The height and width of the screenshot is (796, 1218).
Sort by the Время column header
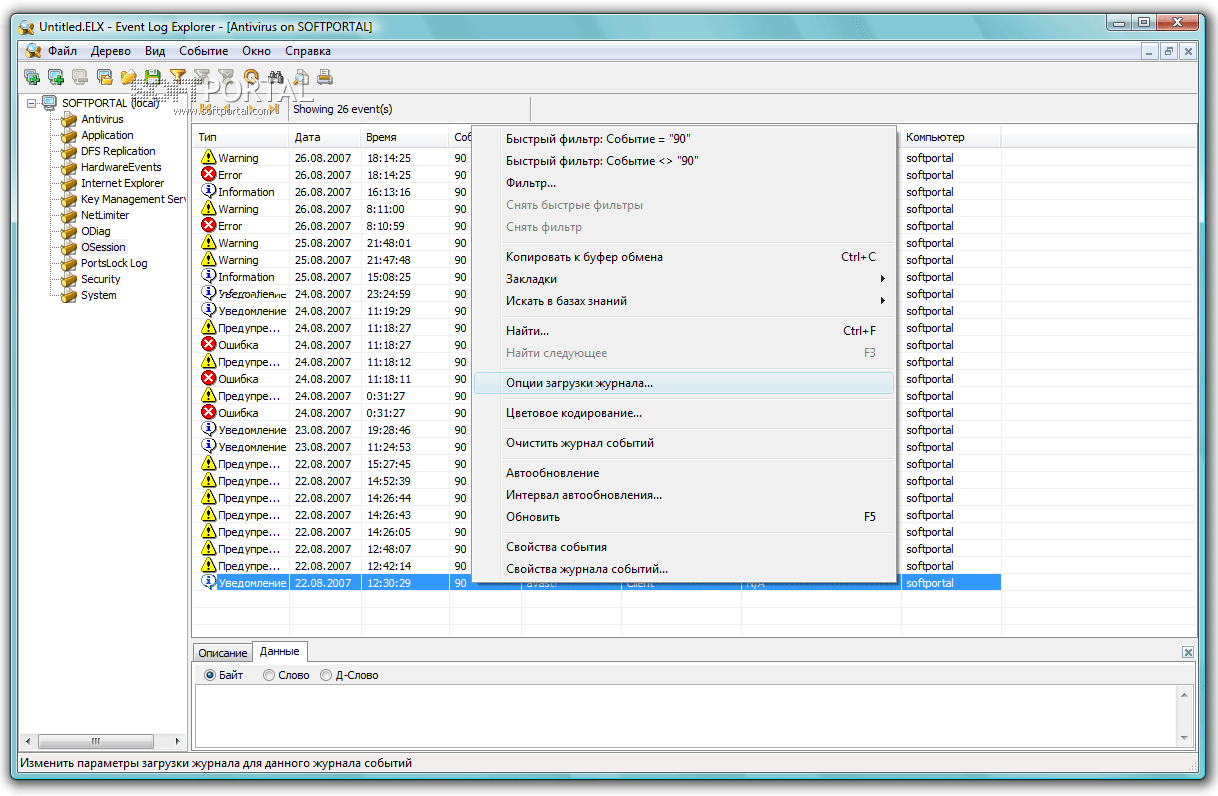pyautogui.click(x=405, y=137)
